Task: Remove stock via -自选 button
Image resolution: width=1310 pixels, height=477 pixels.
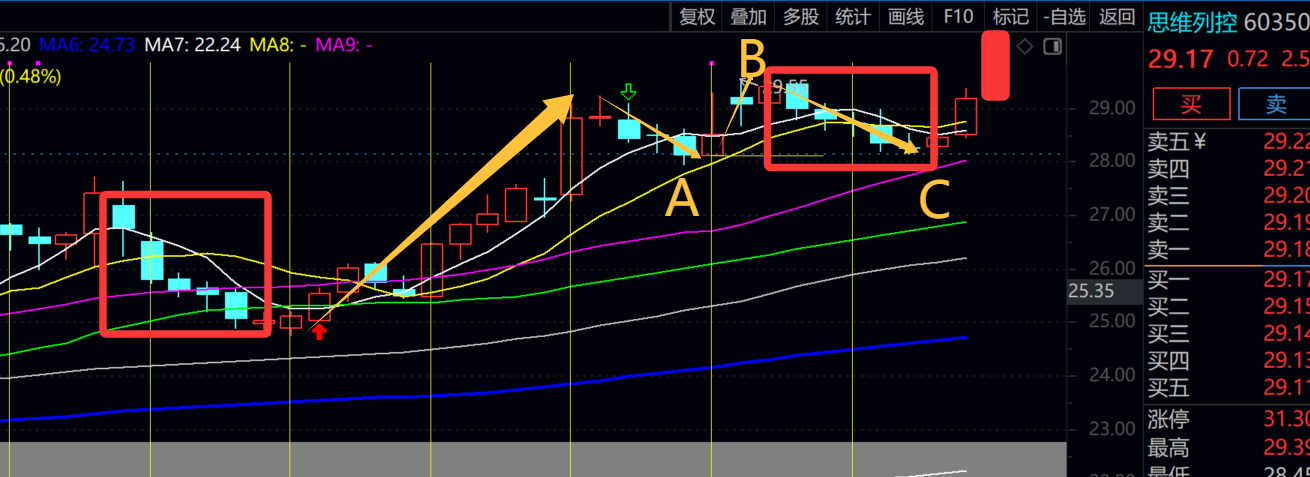Action: pyautogui.click(x=1063, y=16)
